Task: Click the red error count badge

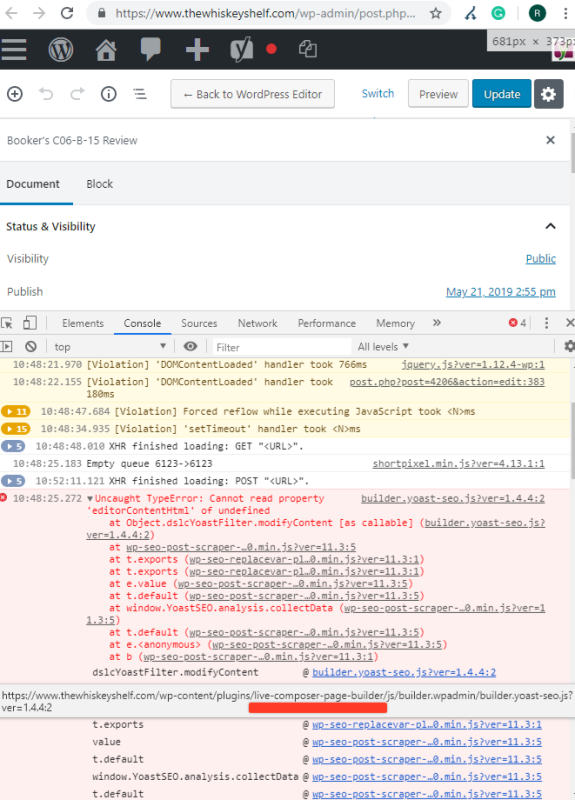Action: 517,323
